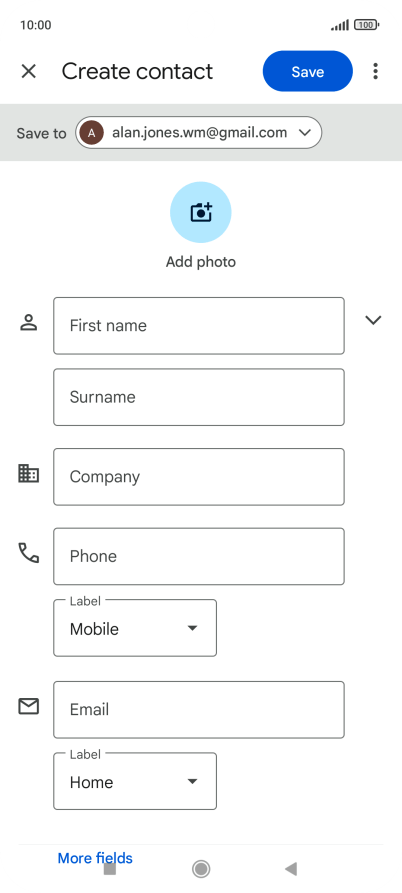
Task: Open the Save to account dropdown
Action: [199, 133]
